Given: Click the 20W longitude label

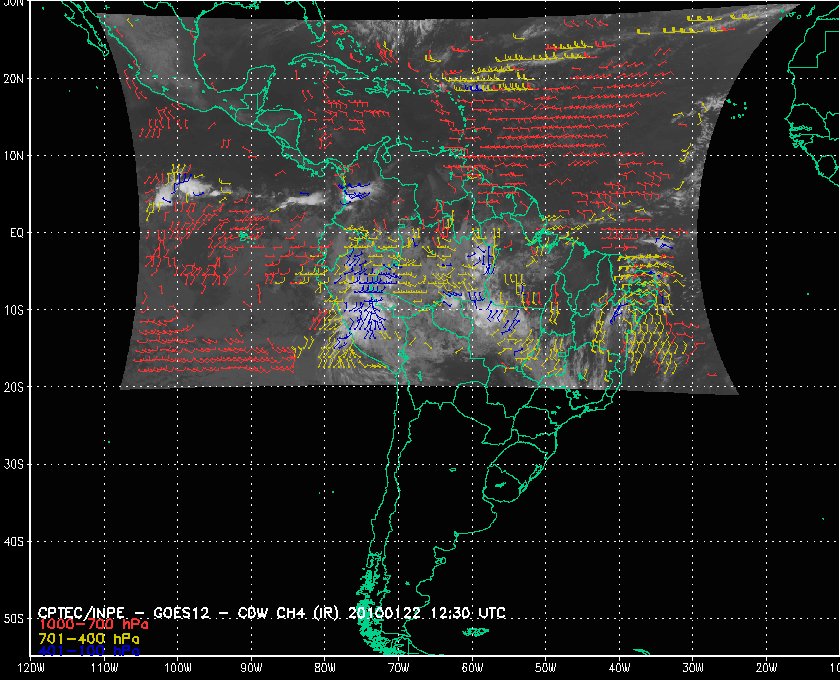Looking at the screenshot, I should coord(767,668).
